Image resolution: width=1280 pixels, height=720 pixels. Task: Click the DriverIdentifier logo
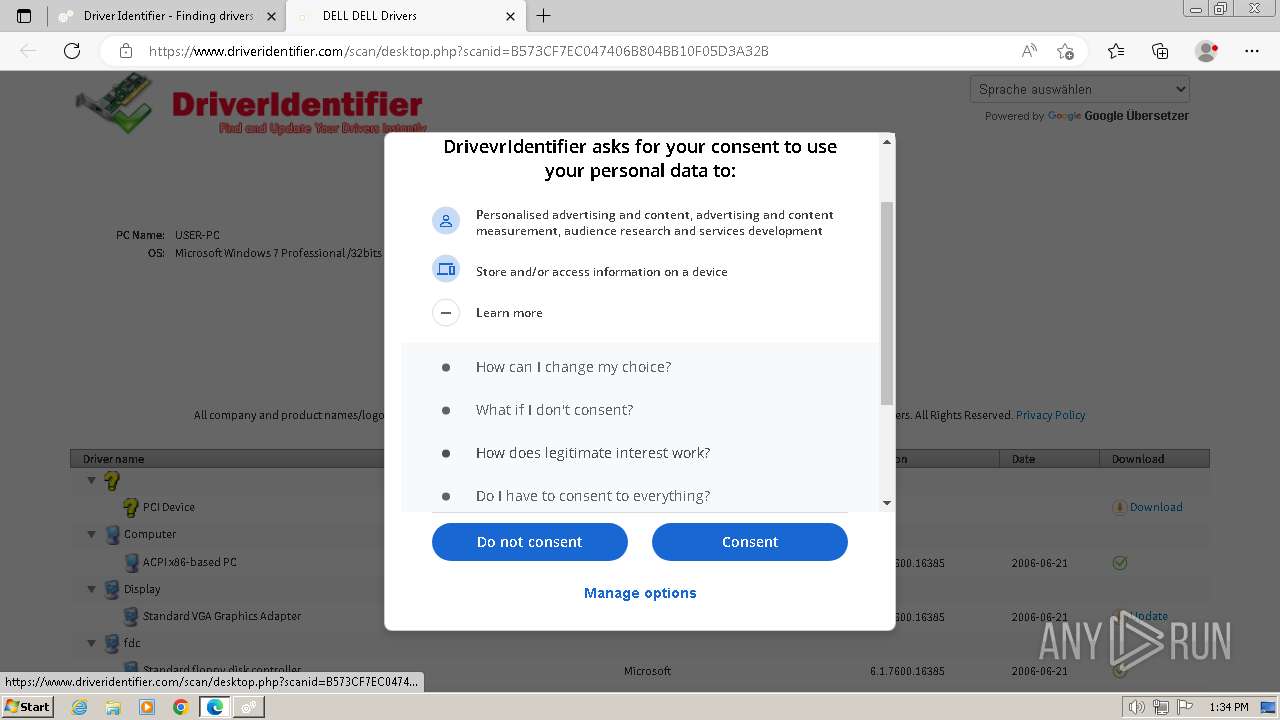coord(252,104)
